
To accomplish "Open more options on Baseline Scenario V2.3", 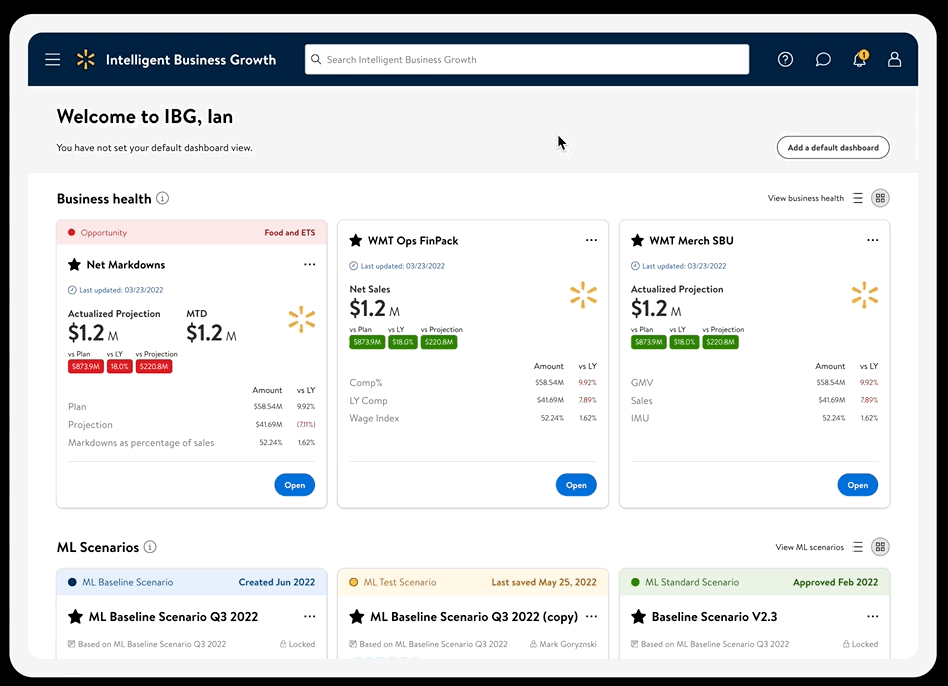I will click(872, 616).
